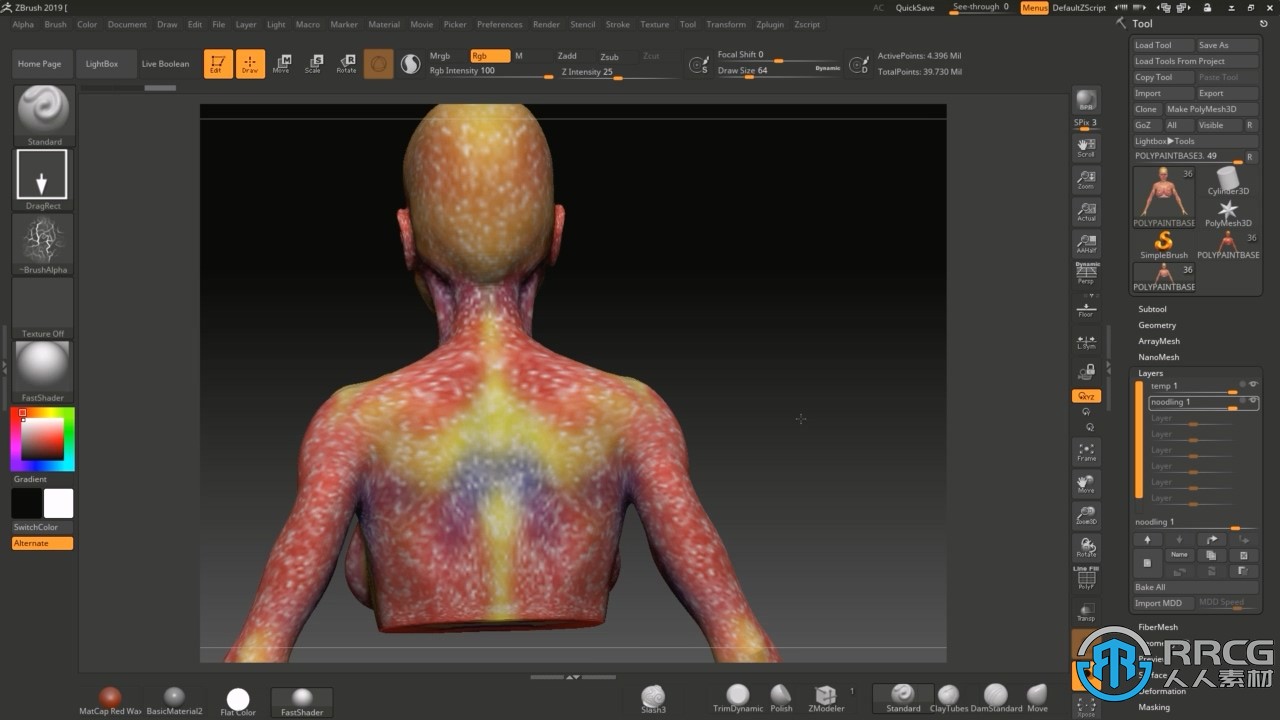Expand the NanoMesh palette
Screen dimensions: 1280x720
(x=1158, y=357)
